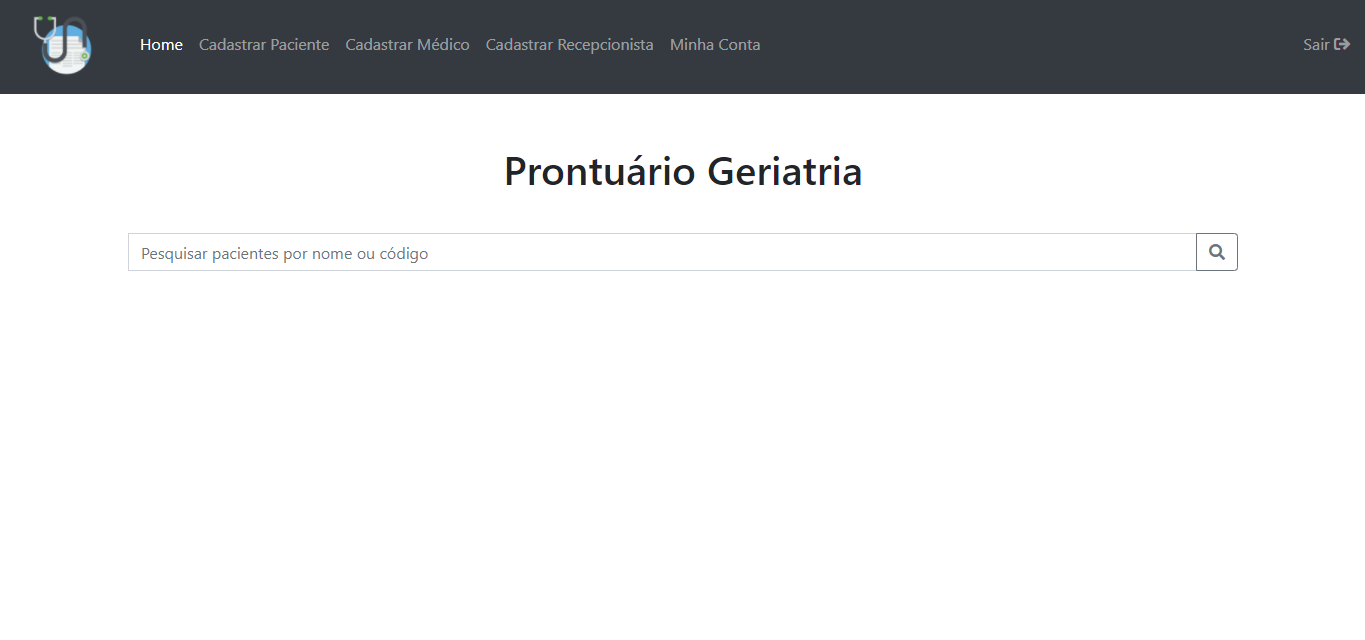Navigate to Cadastrar Paciente
1365x640 pixels.
263,44
